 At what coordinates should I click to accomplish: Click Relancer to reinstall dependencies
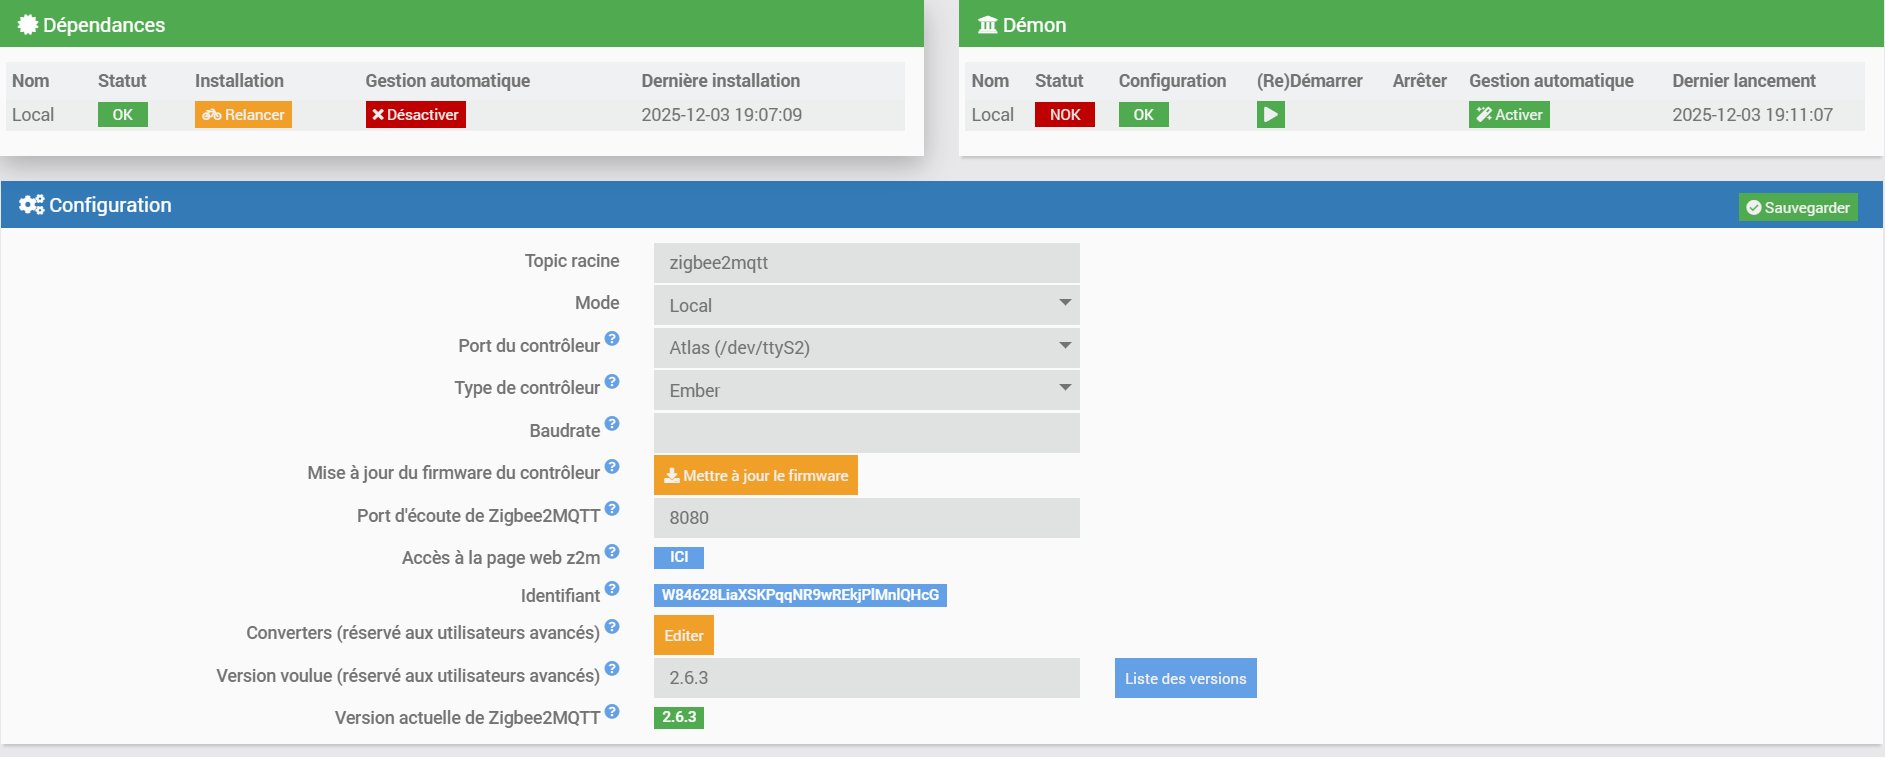click(243, 115)
